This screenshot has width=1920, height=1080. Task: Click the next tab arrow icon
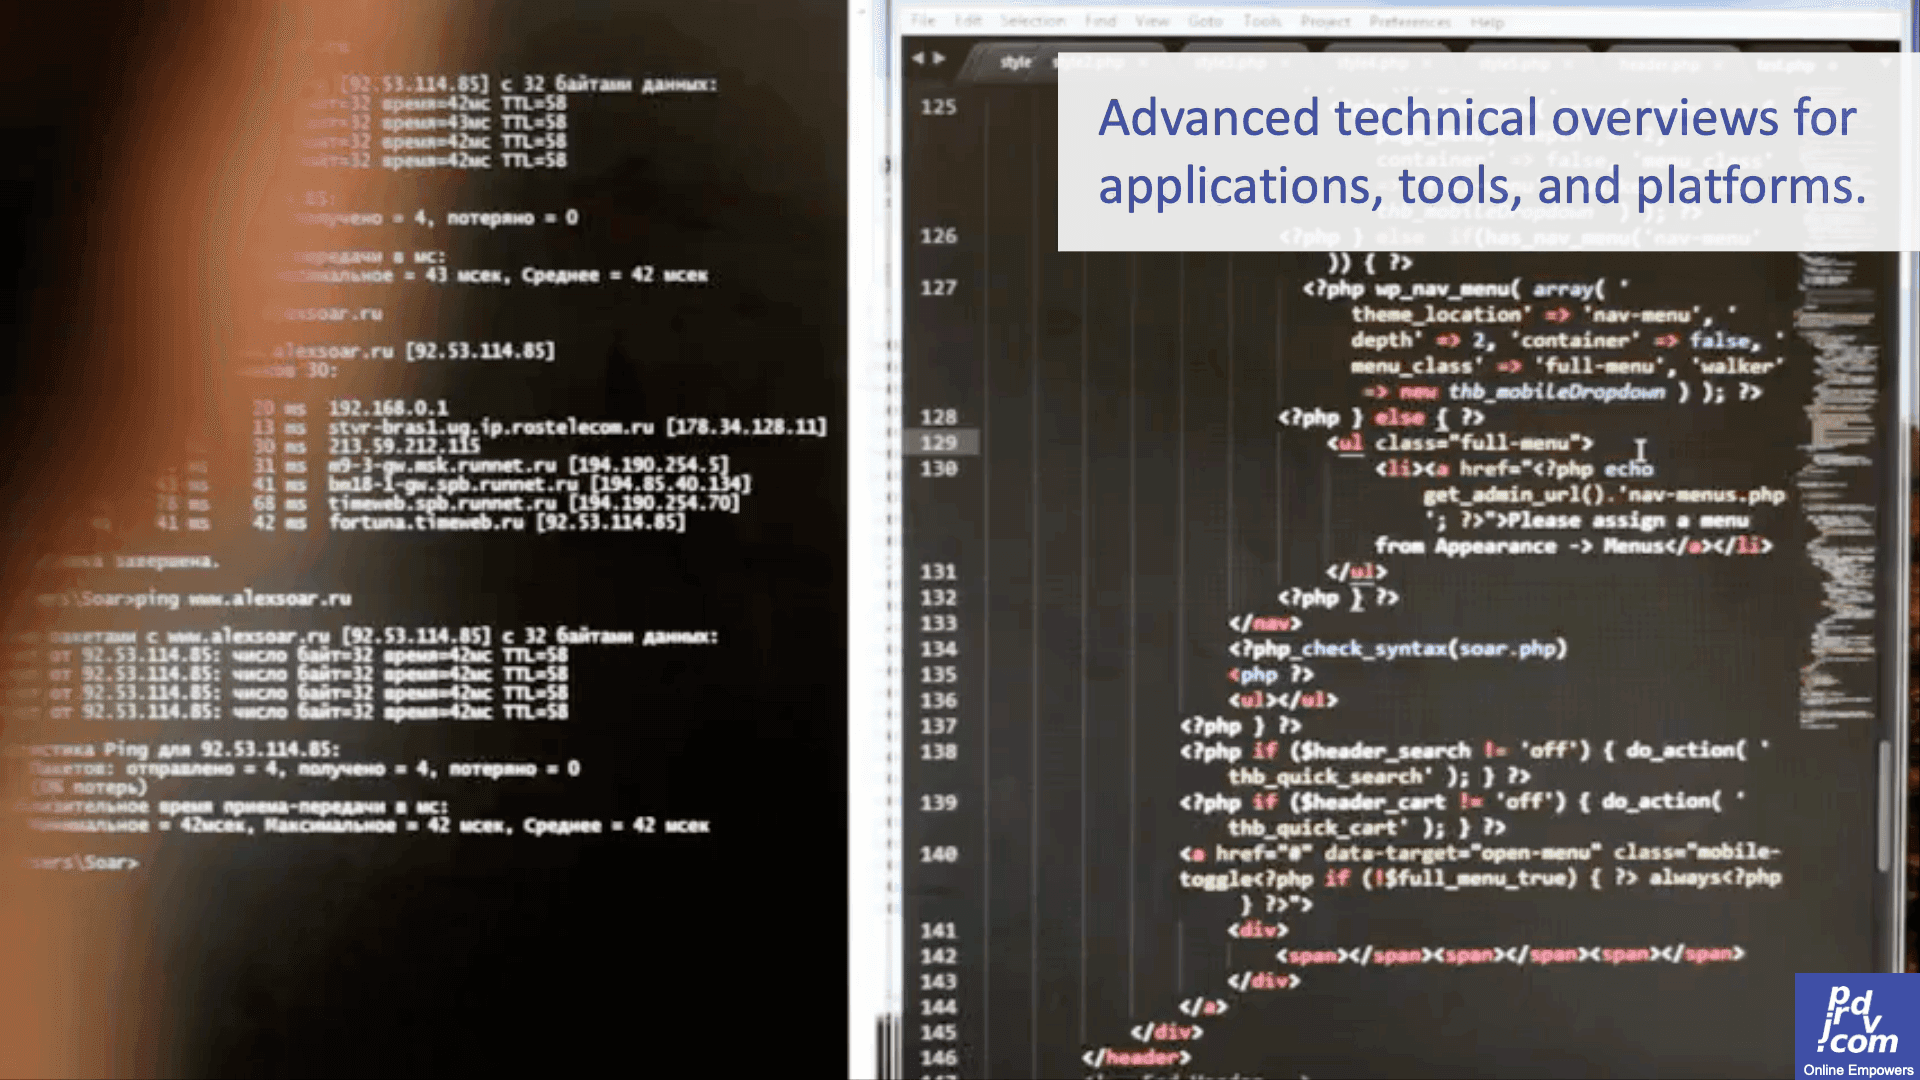point(938,59)
